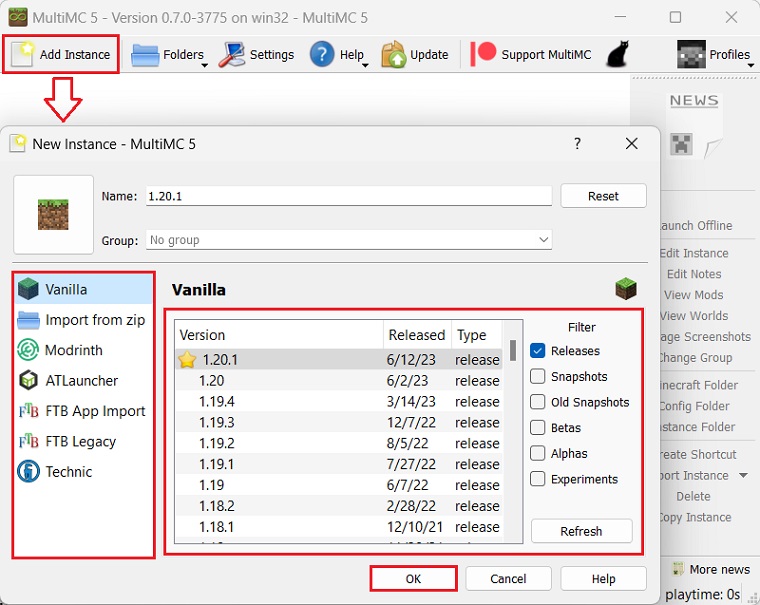
Task: Click the star icon beside version 1.20.1
Action: pos(187,360)
